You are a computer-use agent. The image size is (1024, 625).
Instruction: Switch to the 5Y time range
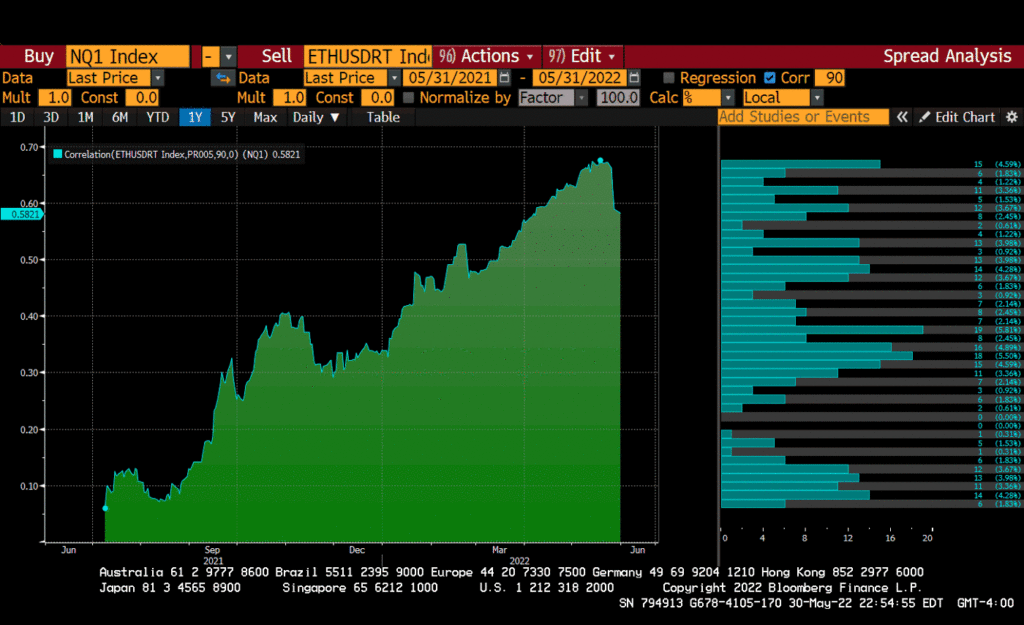point(228,117)
